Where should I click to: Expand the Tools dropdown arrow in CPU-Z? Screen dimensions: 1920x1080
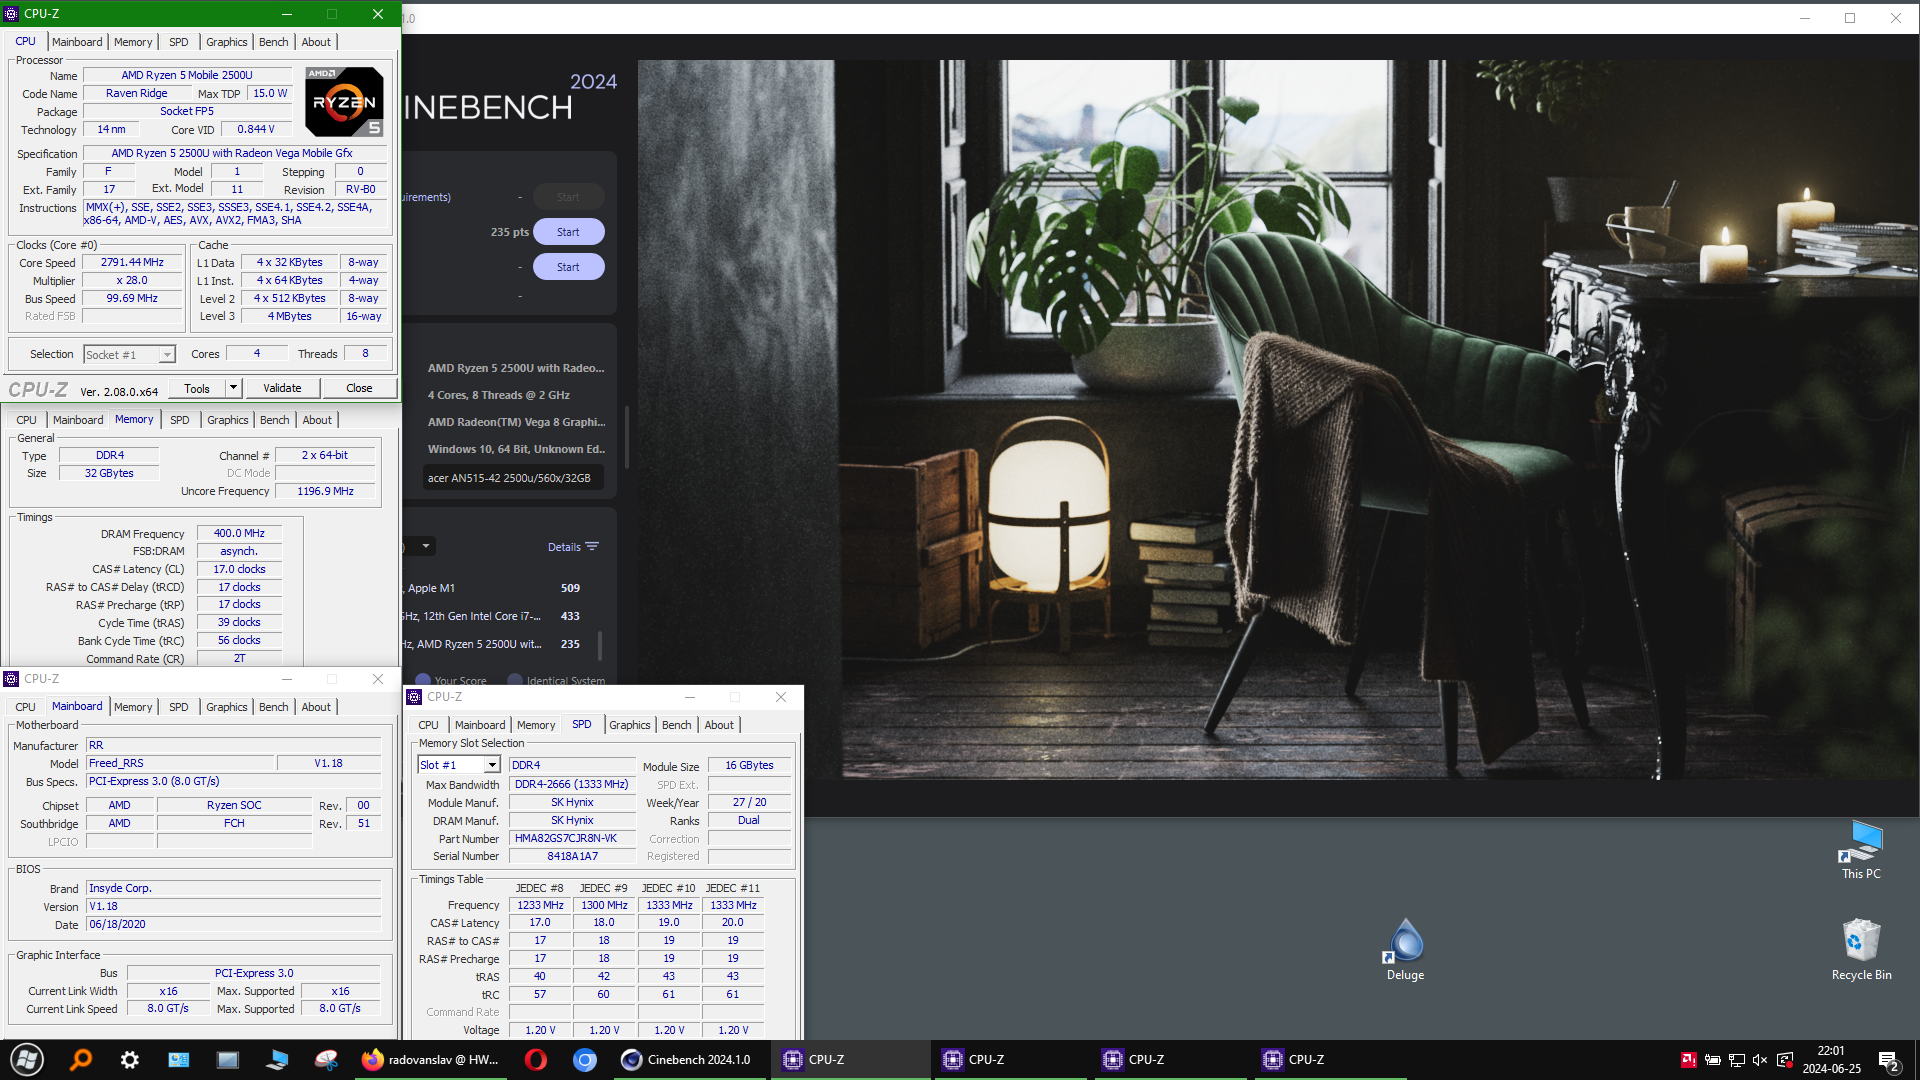point(233,388)
